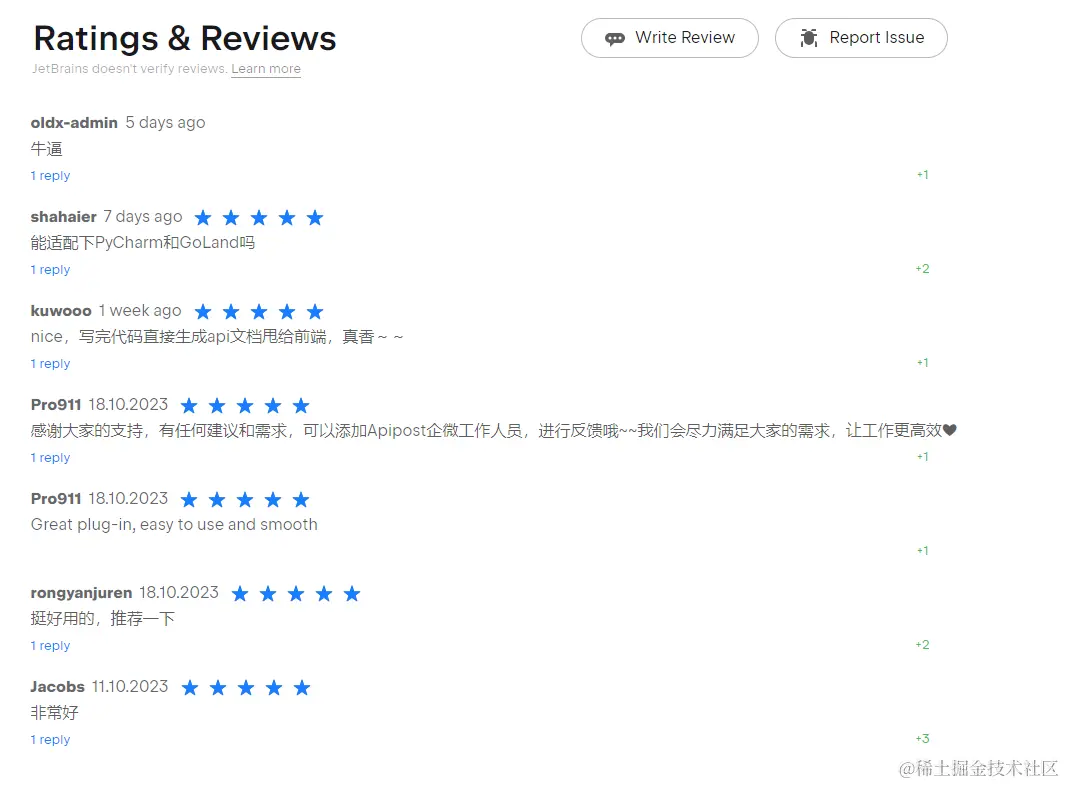The image size is (1065, 785).
Task: Click the username Pro911
Action: click(x=55, y=405)
